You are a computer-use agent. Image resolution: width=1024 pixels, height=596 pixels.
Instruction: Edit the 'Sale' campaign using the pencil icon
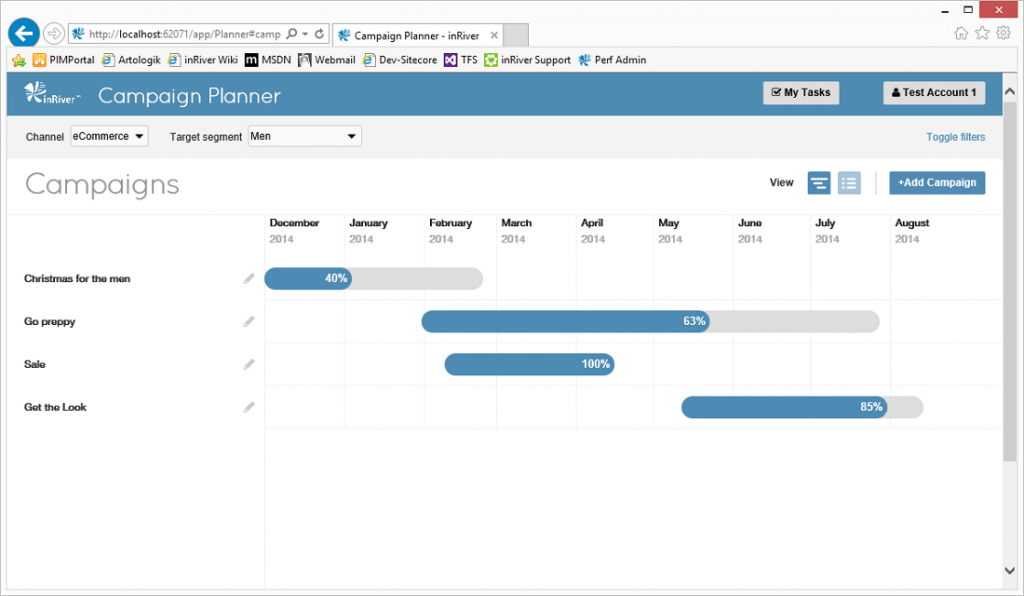[x=249, y=364]
